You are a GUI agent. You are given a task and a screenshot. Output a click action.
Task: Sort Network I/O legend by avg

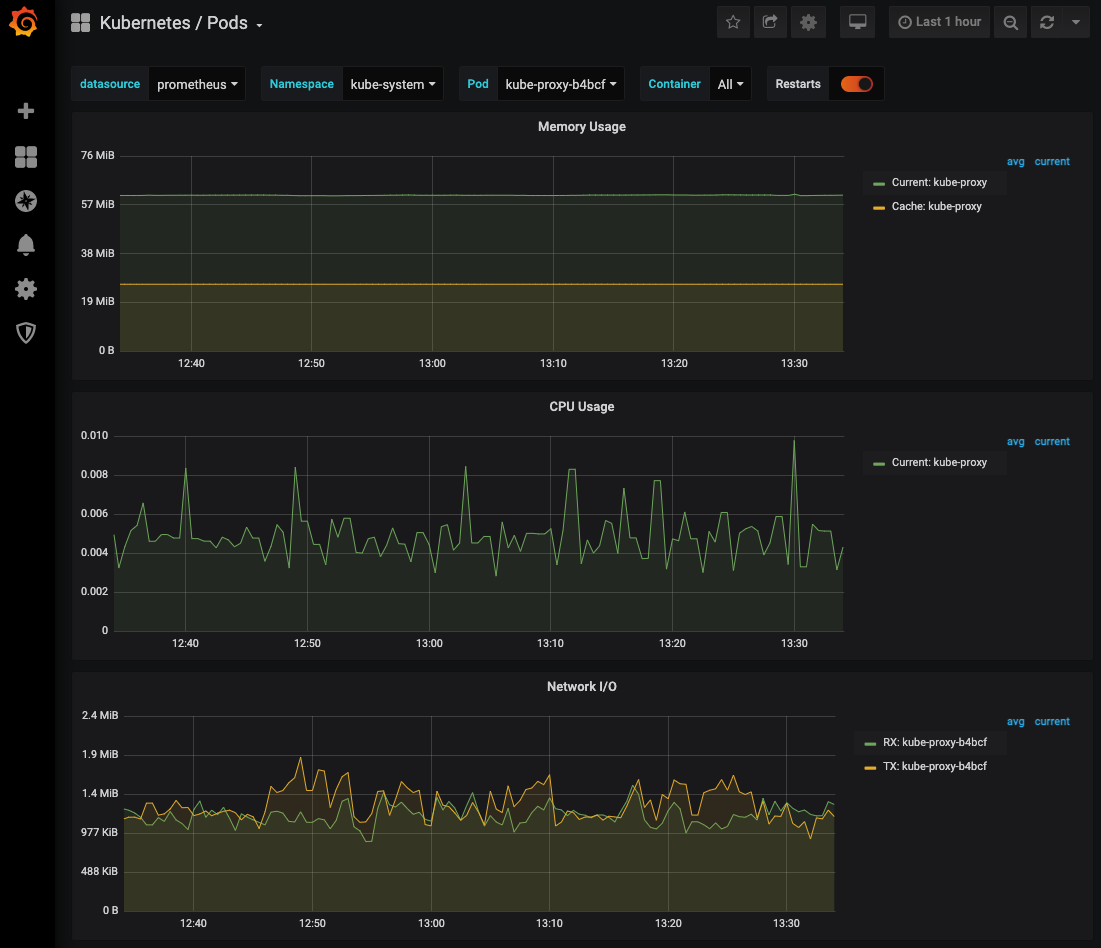click(x=1015, y=722)
